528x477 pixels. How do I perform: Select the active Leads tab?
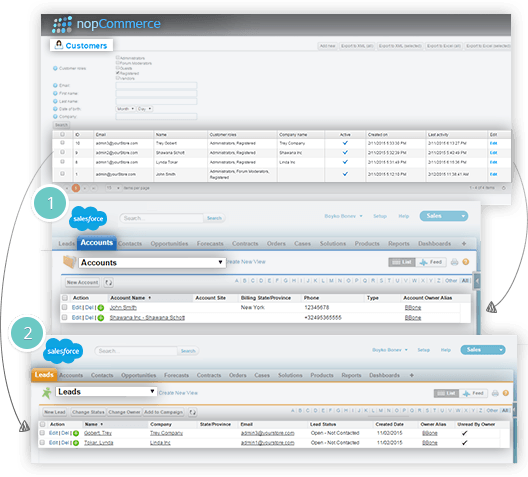(44, 375)
